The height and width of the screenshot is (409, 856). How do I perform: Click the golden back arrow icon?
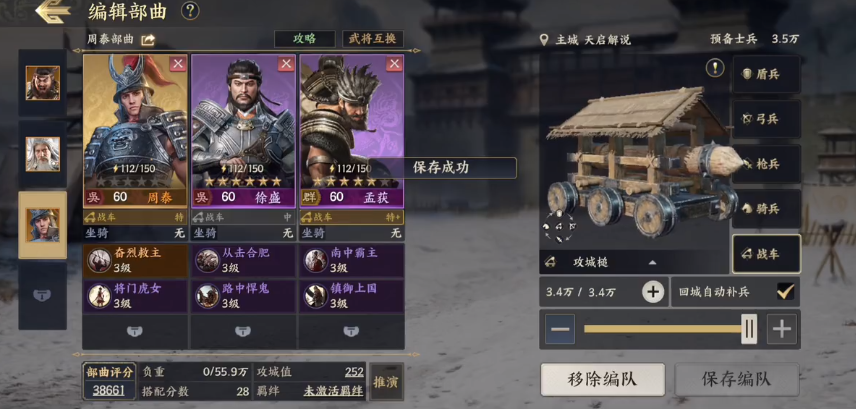tap(53, 12)
